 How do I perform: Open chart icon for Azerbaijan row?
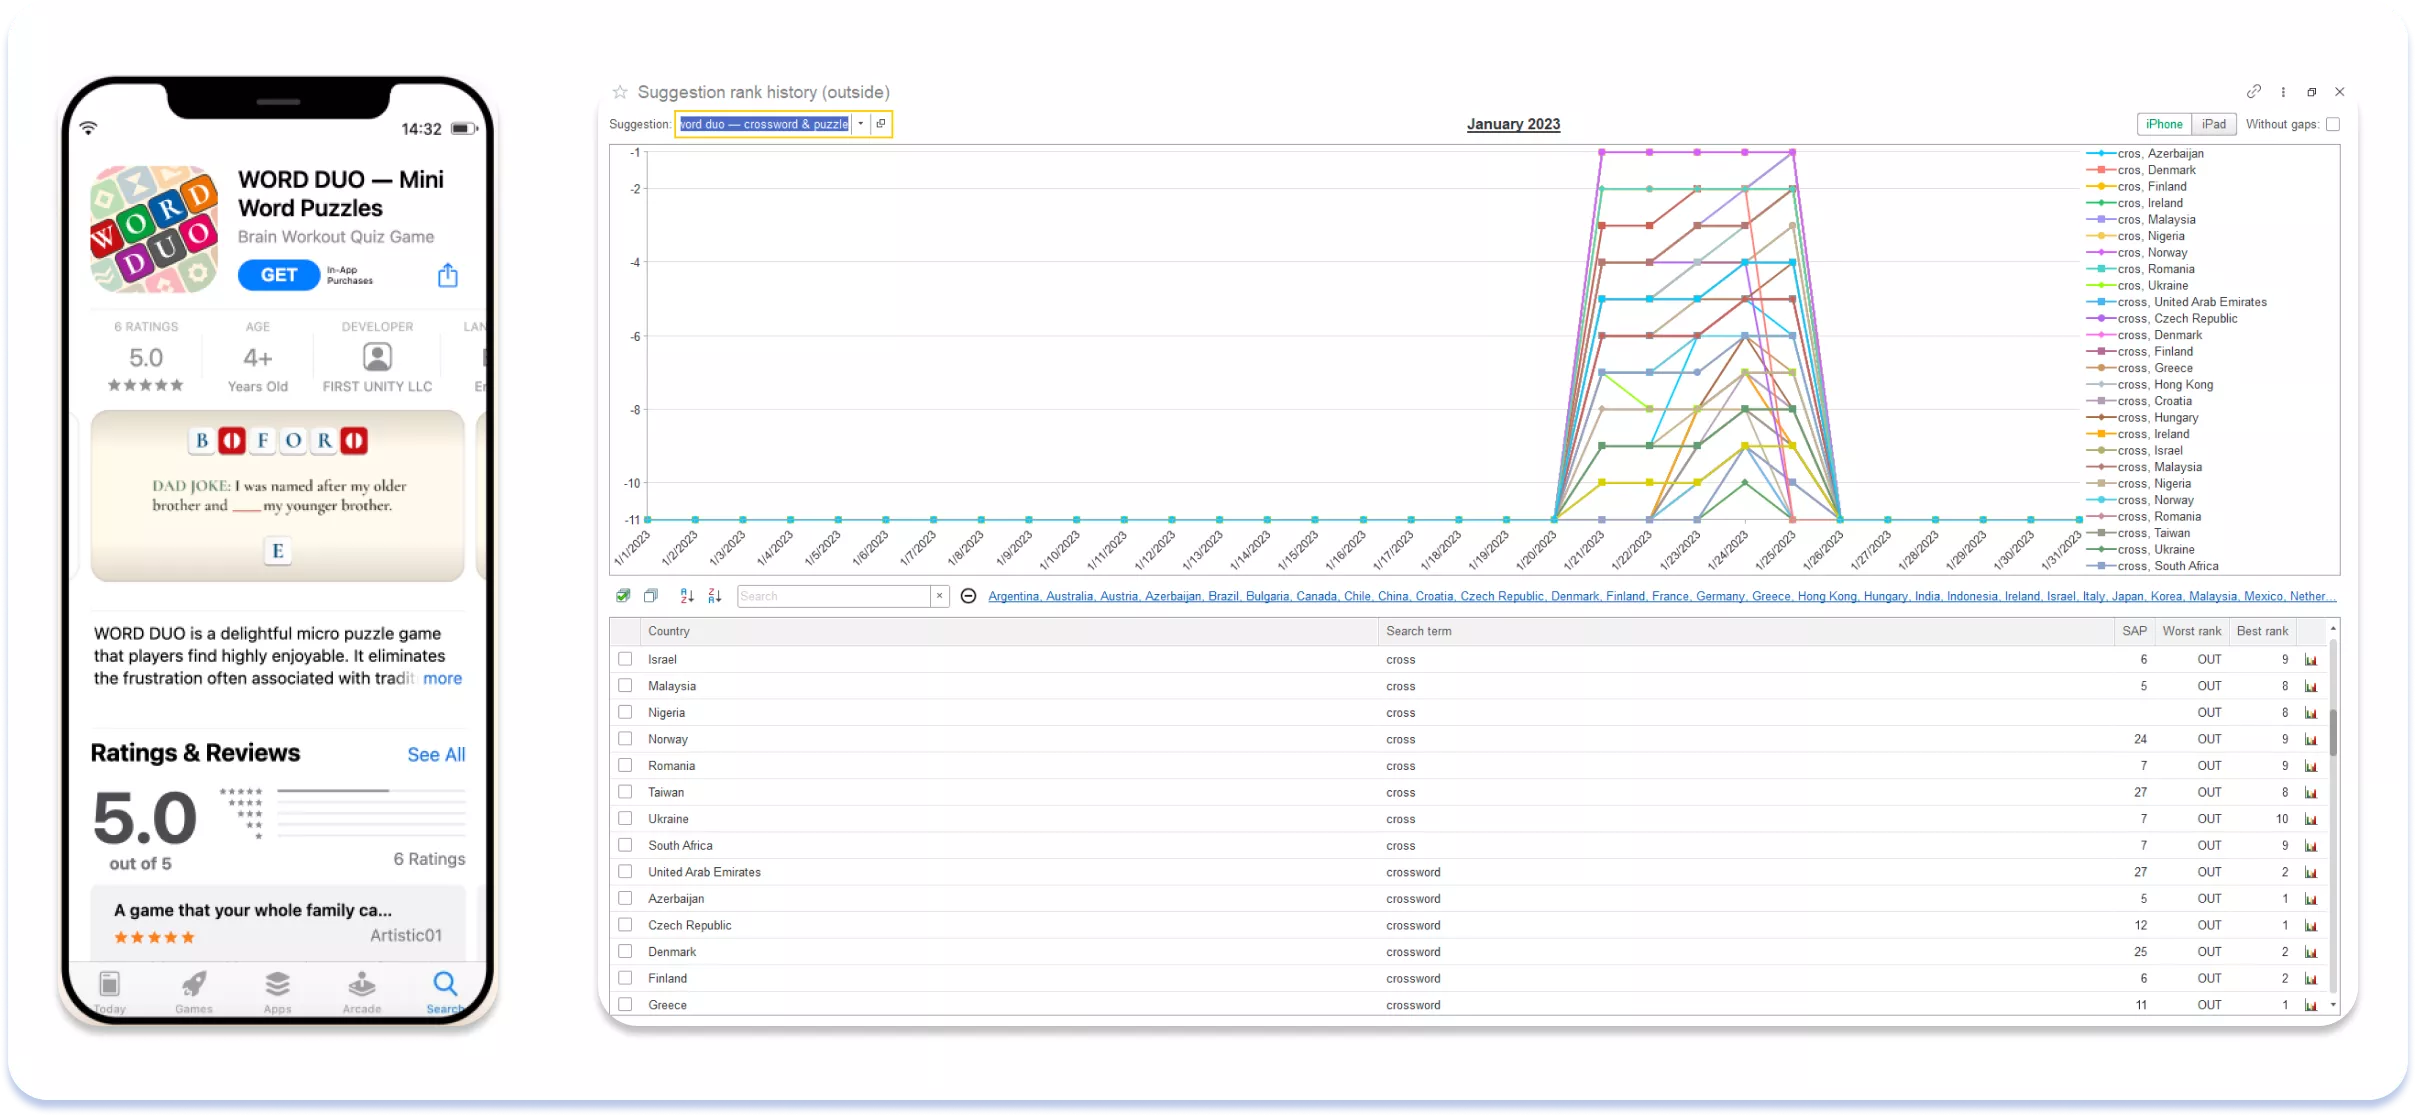(2311, 899)
